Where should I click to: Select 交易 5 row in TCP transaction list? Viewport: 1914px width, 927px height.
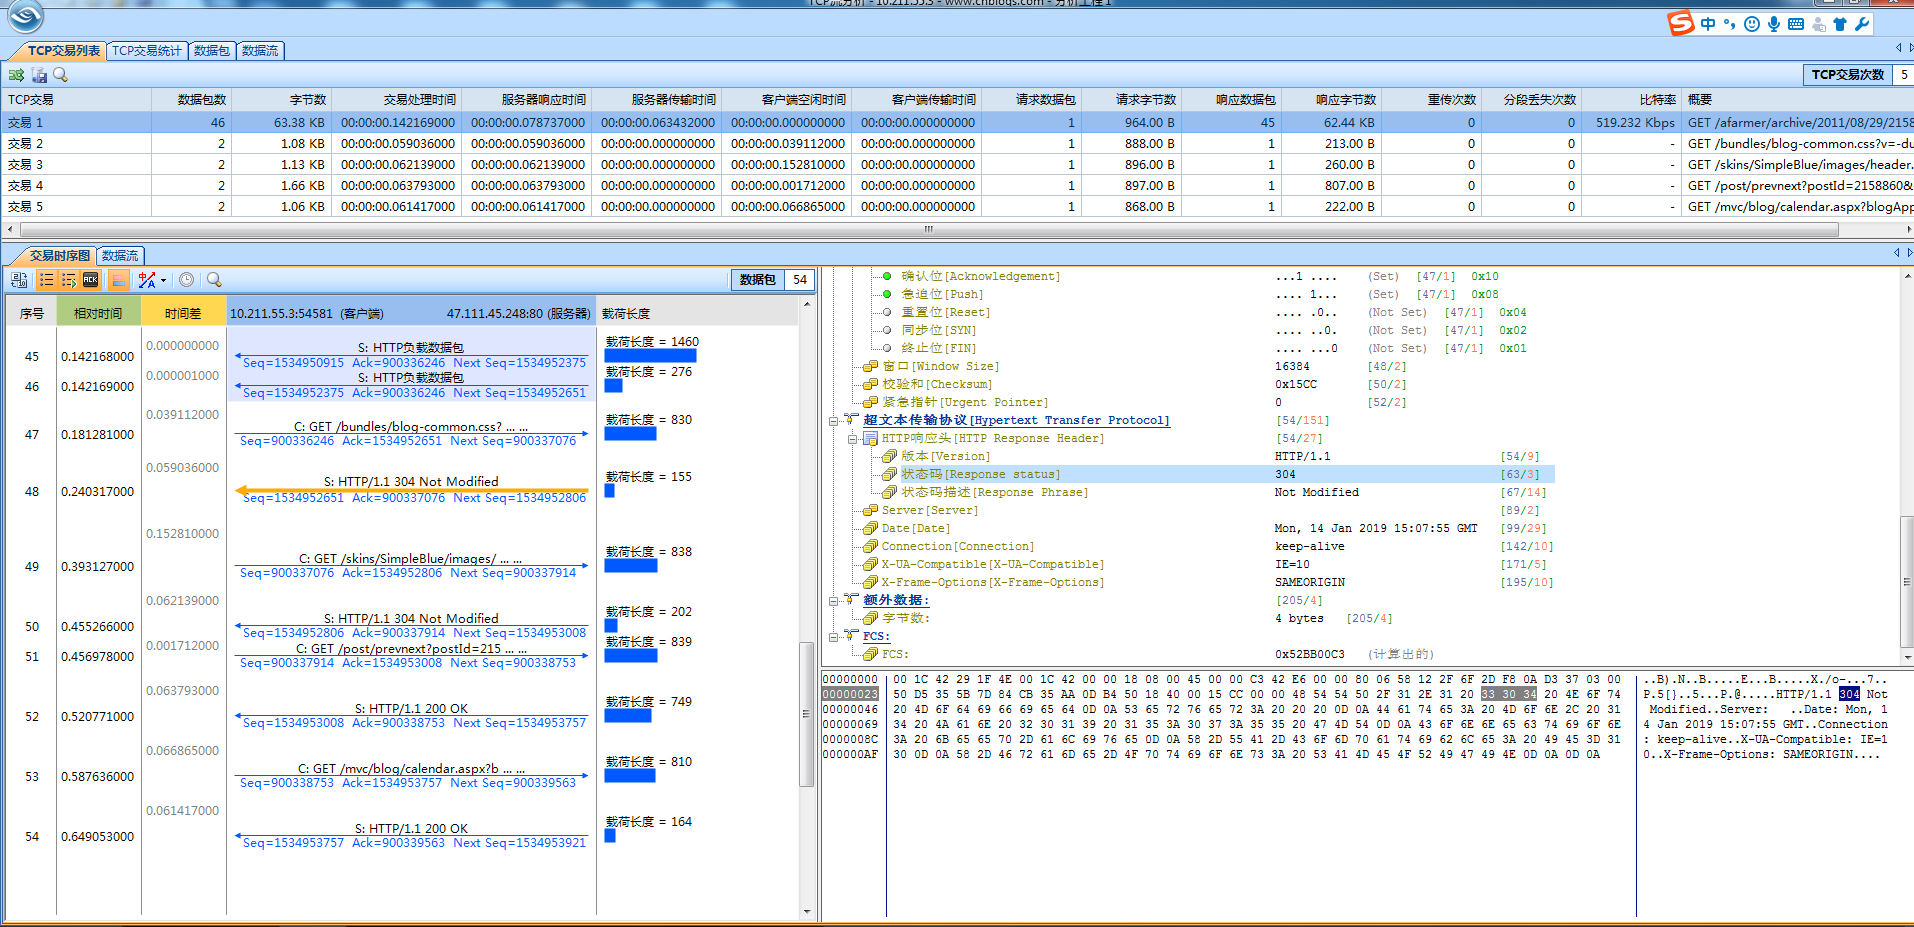tap(957, 206)
